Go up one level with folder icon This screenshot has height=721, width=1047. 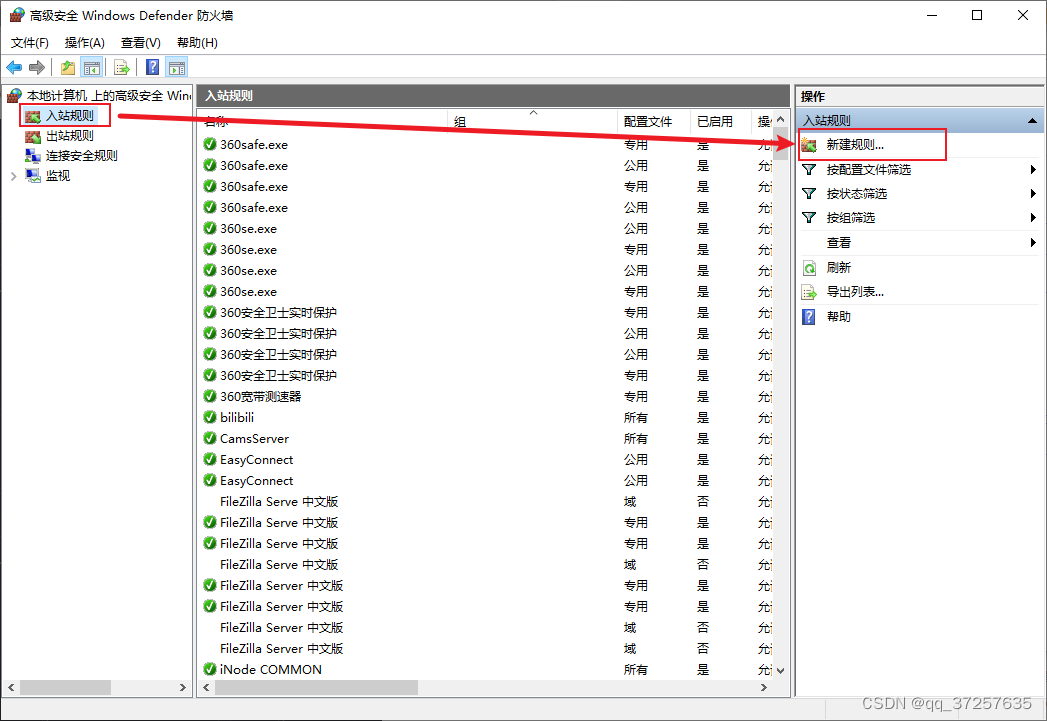(67, 67)
